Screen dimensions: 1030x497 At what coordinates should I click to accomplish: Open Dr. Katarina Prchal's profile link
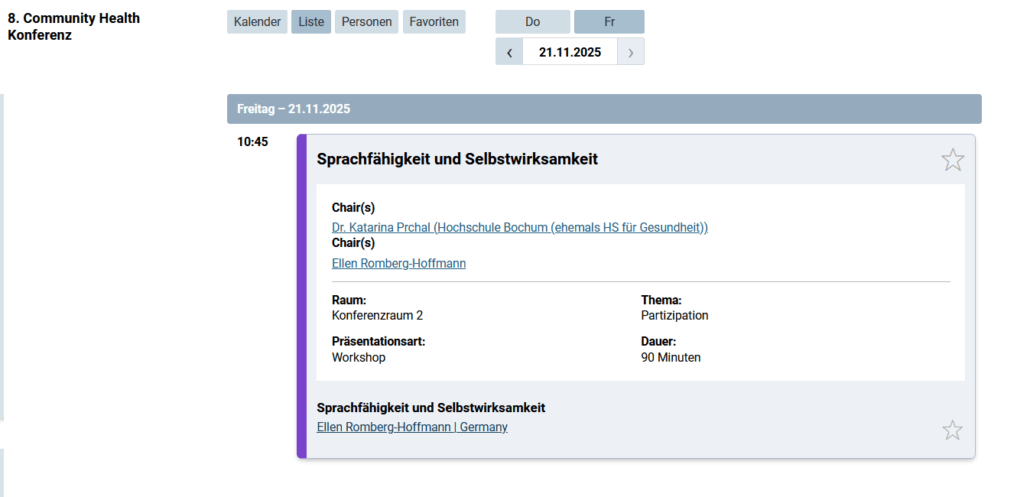click(519, 228)
